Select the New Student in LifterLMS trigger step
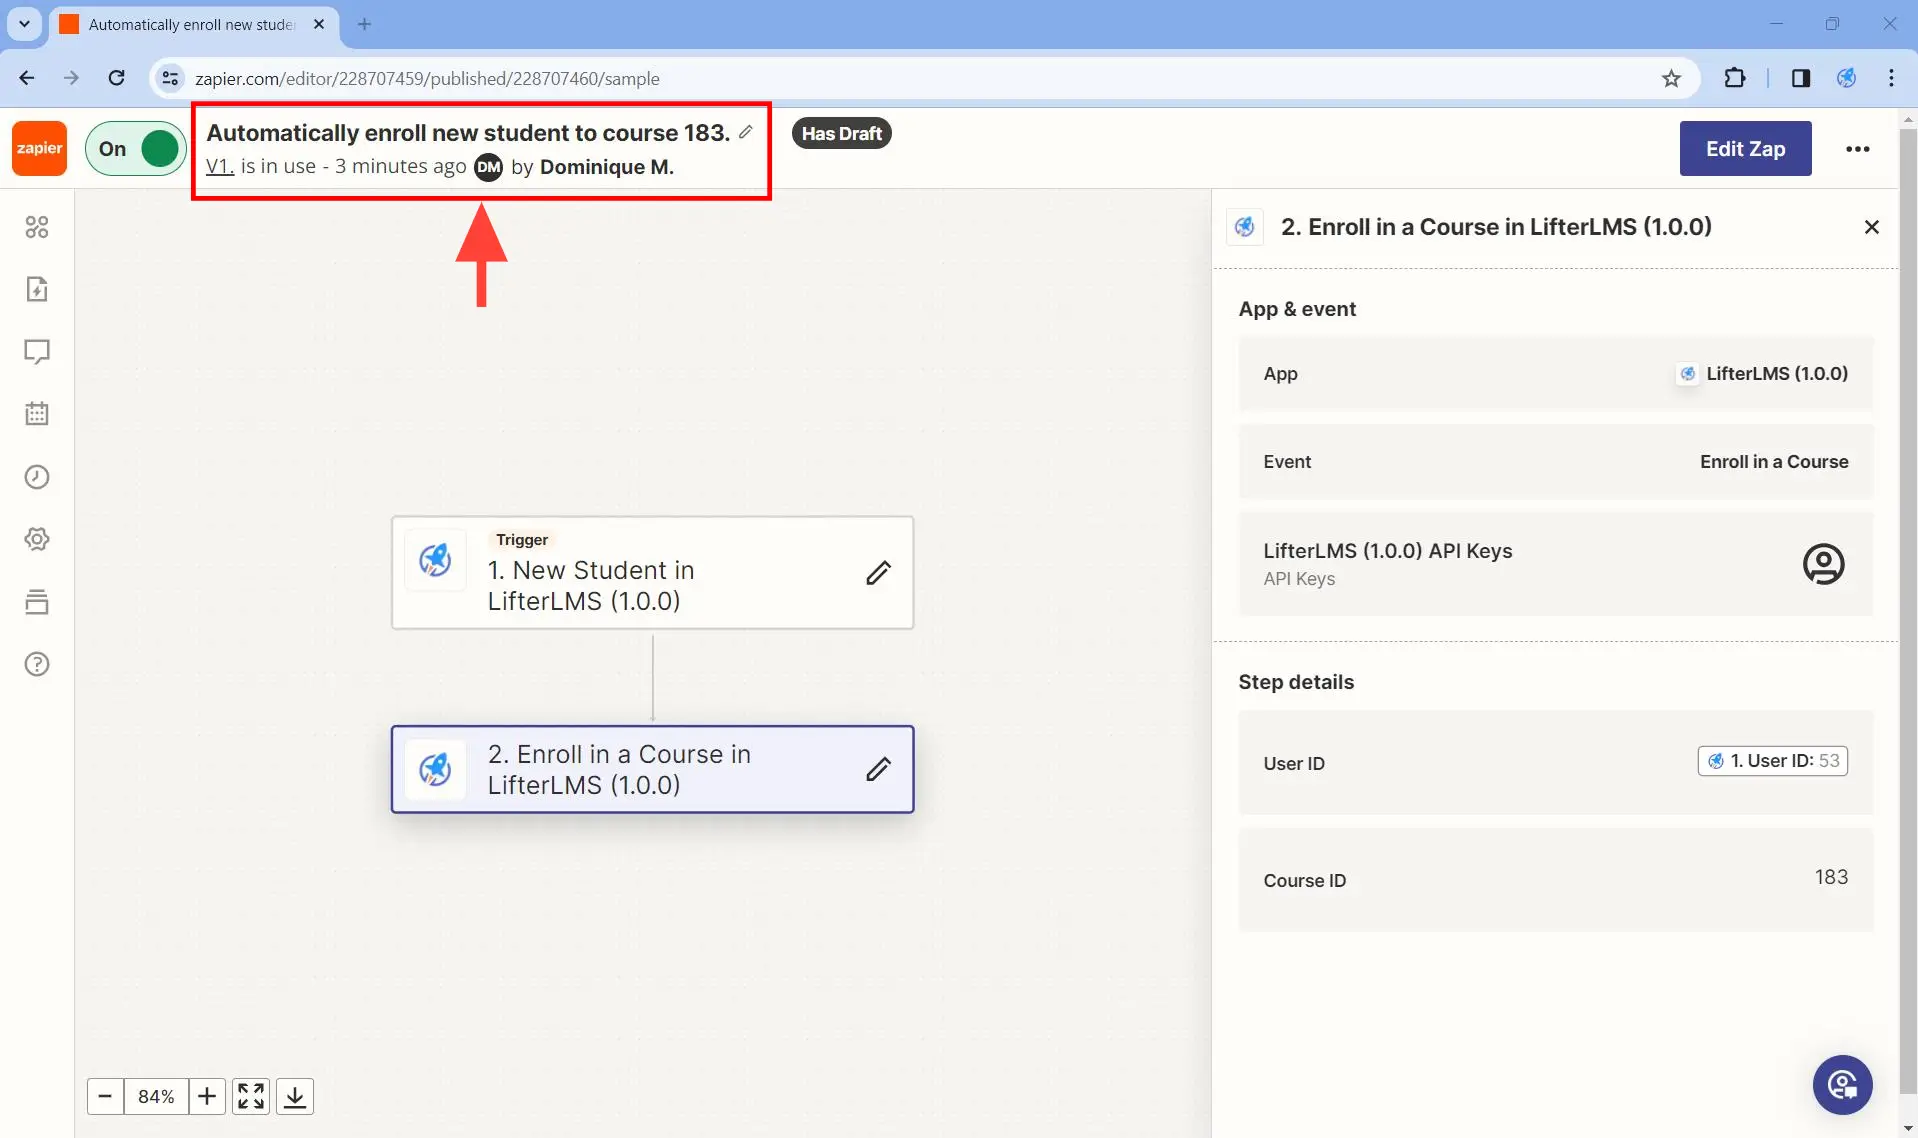Screen dimensions: 1918x1138 click(652, 573)
